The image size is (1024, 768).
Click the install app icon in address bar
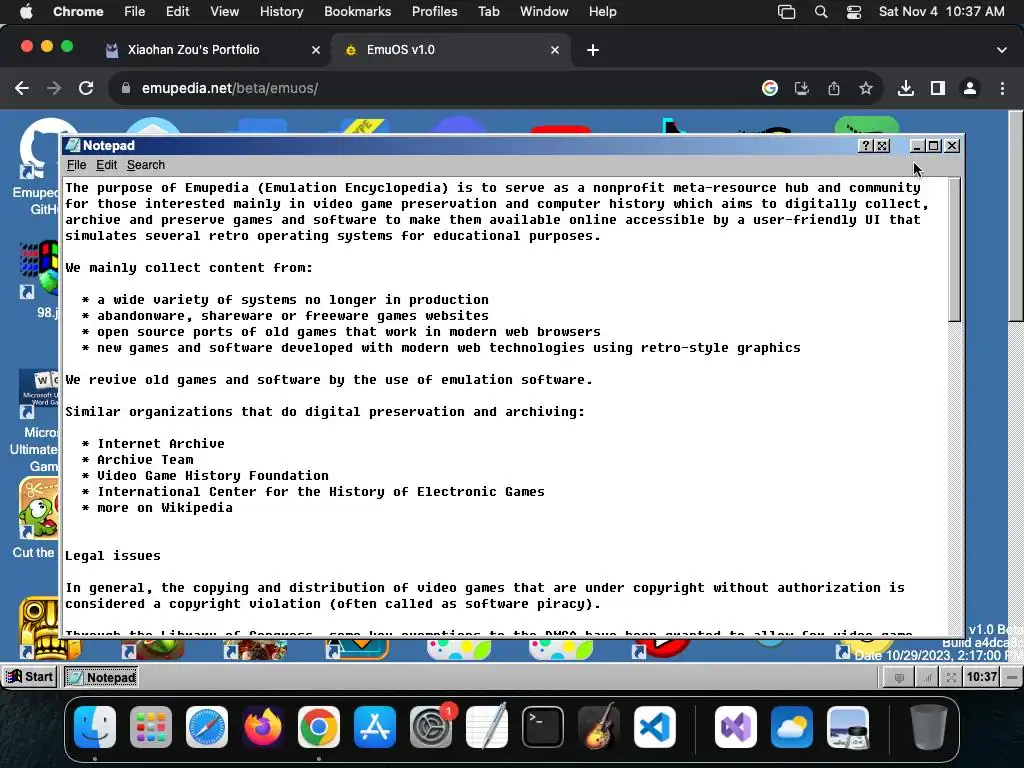pos(802,88)
